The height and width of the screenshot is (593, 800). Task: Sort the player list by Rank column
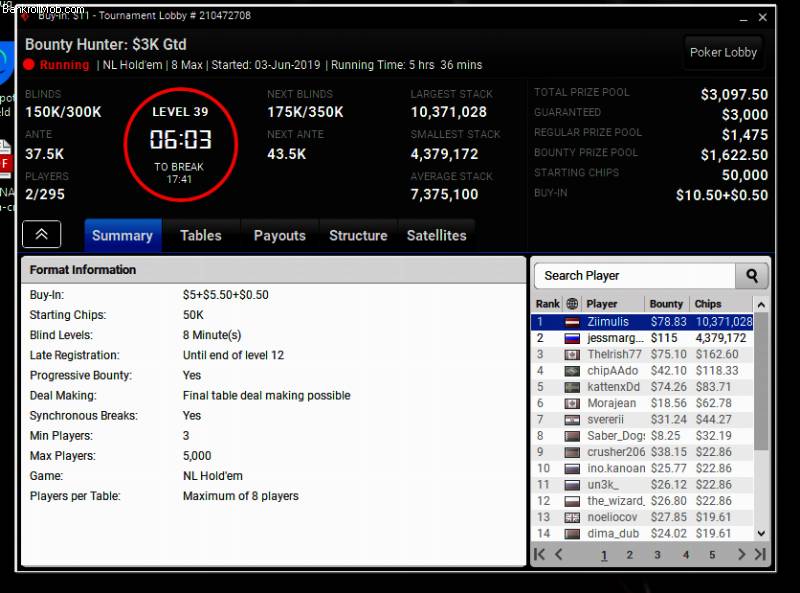click(547, 304)
